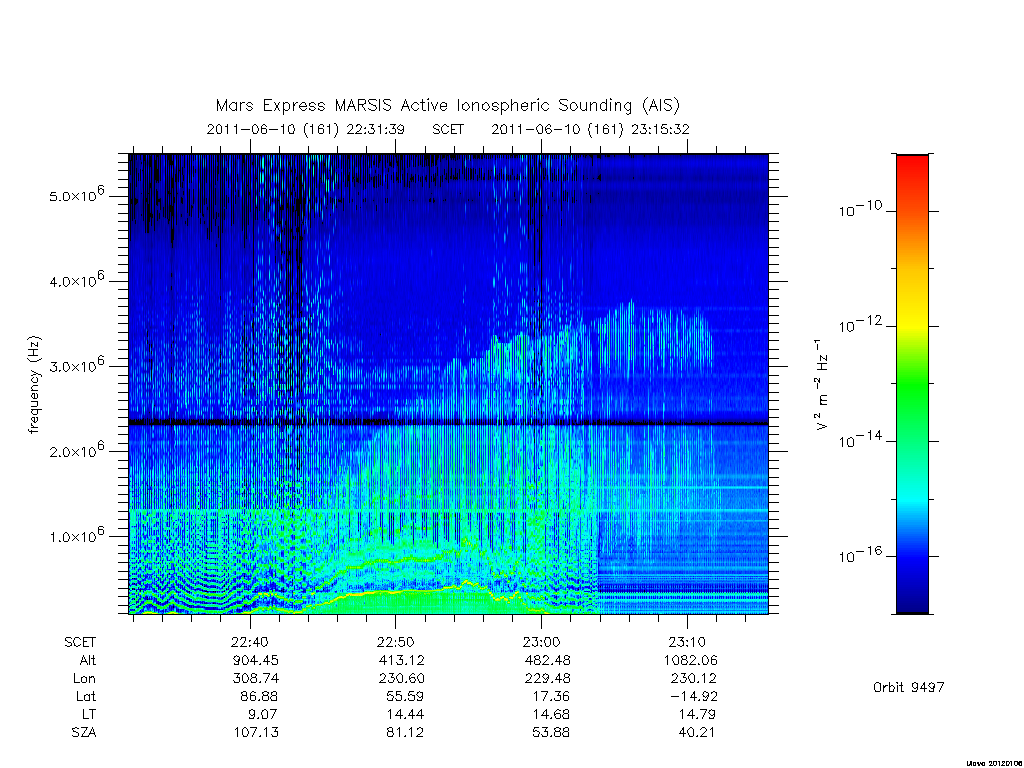Click the 'Lon' row label

tap(84, 679)
